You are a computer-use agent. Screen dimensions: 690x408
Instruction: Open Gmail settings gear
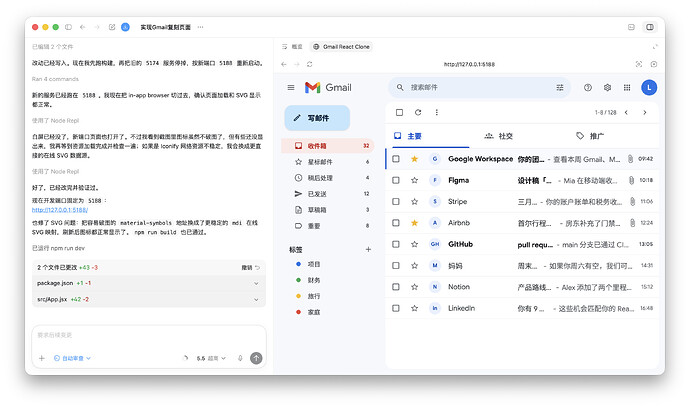pos(607,88)
